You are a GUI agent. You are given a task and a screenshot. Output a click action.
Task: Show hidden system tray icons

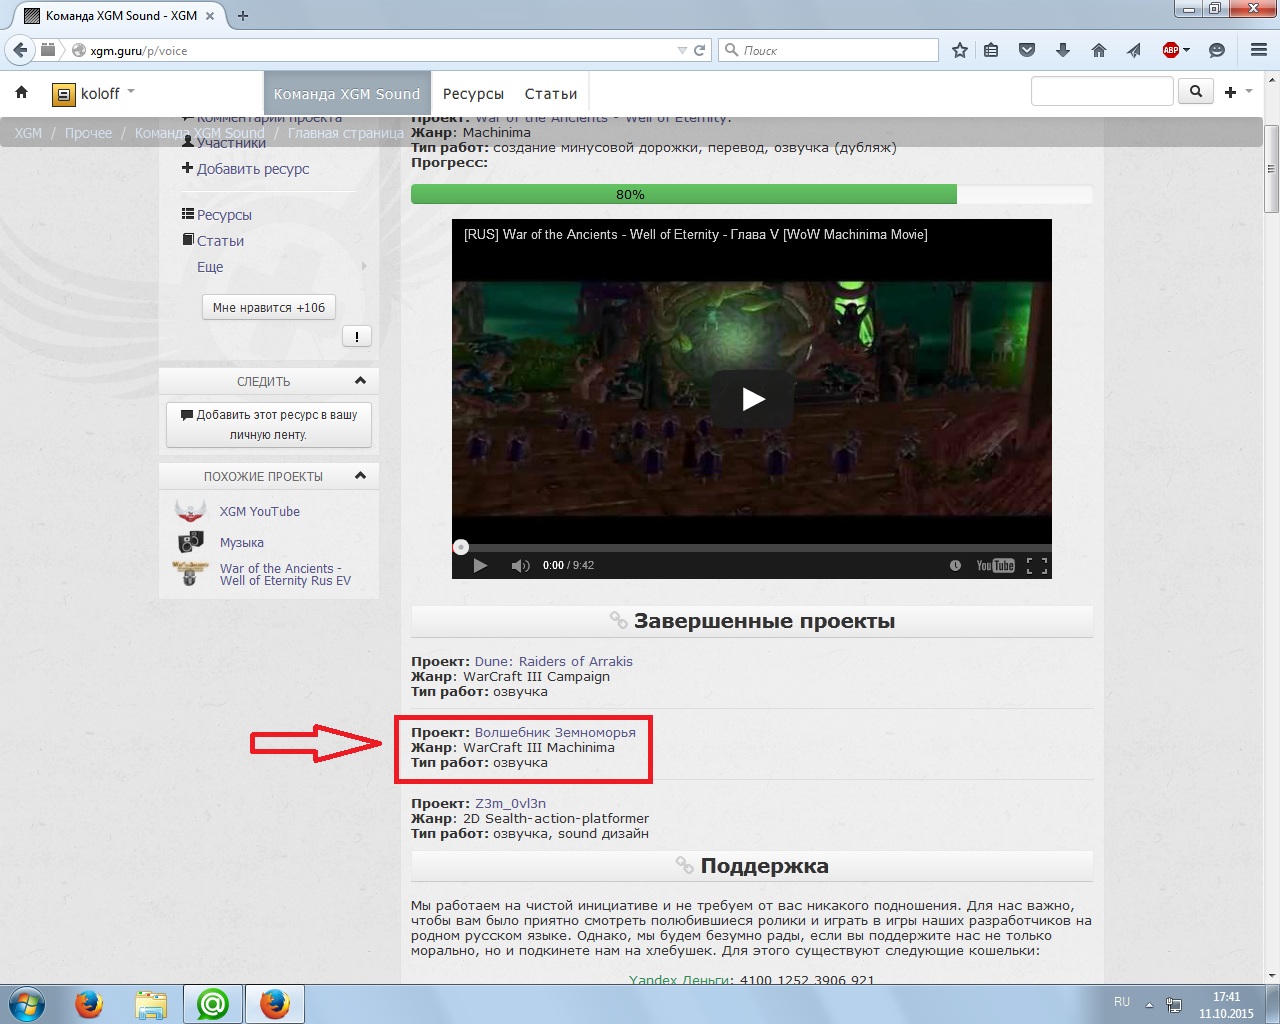pyautogui.click(x=1149, y=1004)
